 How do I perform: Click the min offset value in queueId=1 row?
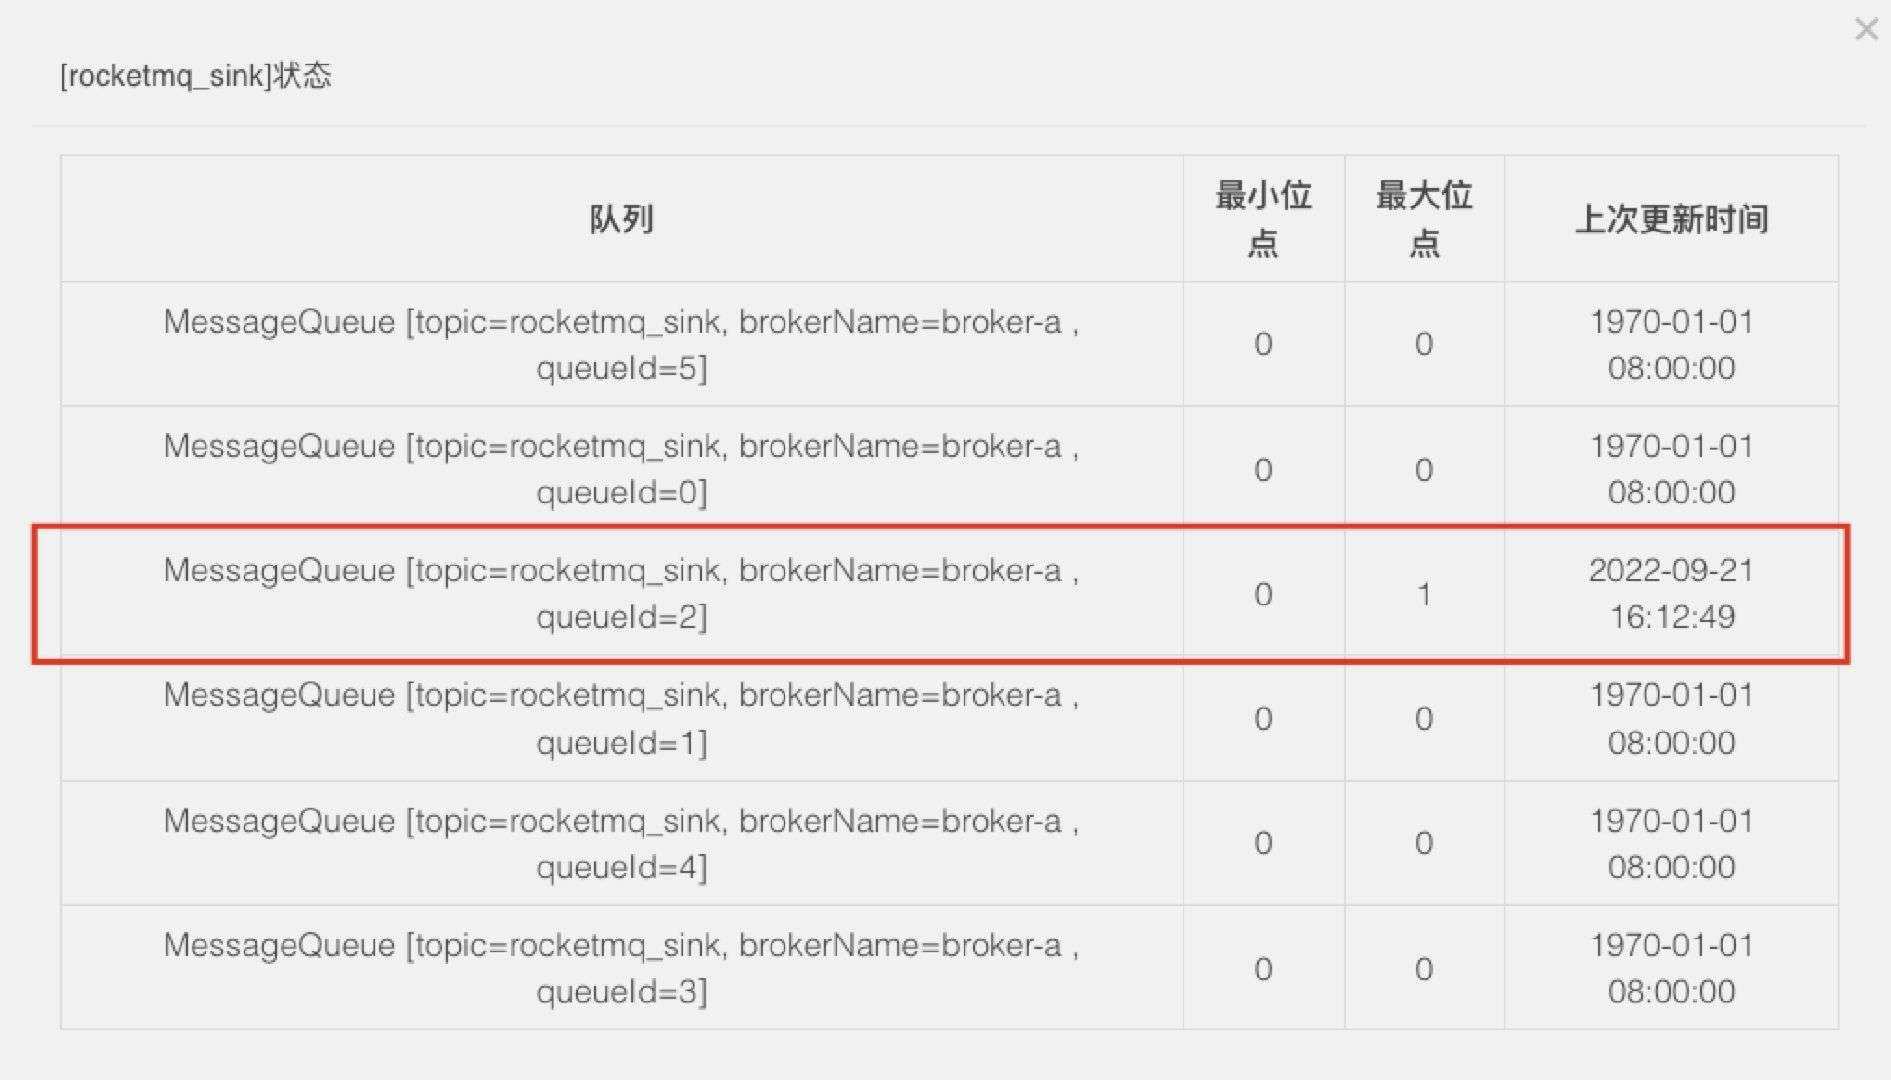pos(1263,718)
